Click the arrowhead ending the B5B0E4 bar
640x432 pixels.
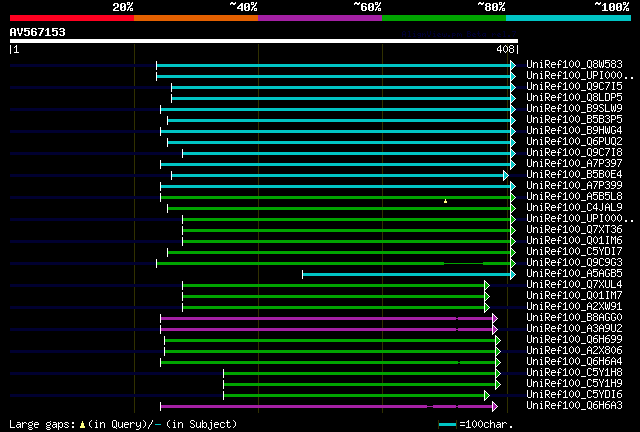[x=506, y=176]
